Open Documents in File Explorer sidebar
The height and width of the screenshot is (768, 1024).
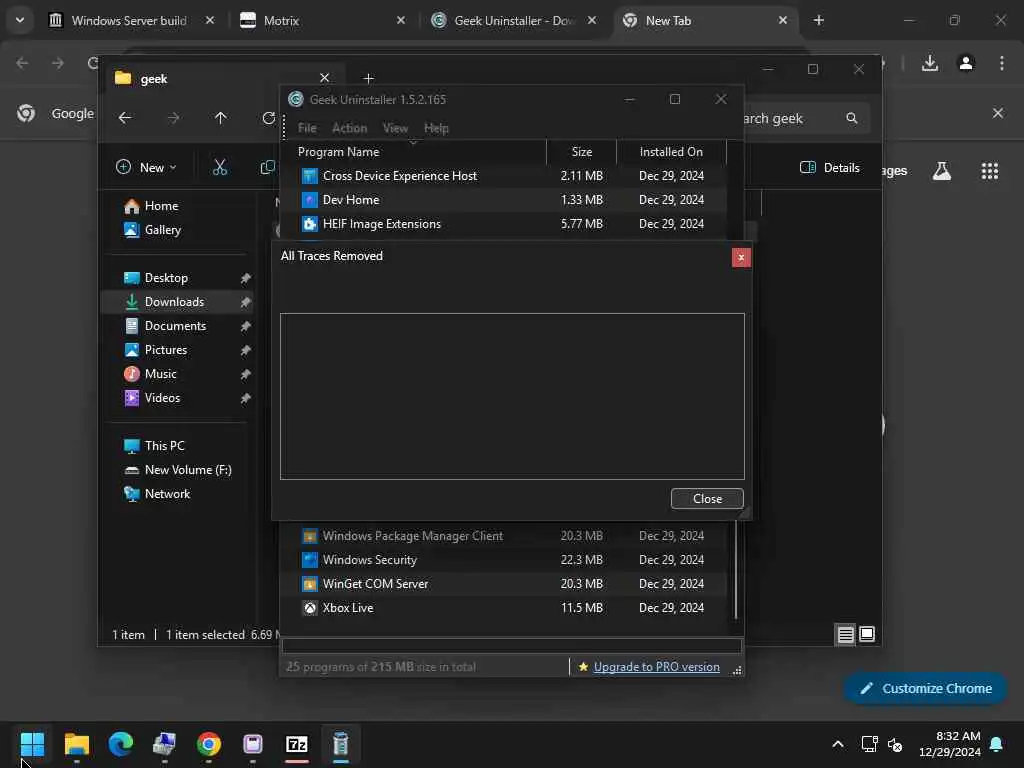[x=176, y=326]
